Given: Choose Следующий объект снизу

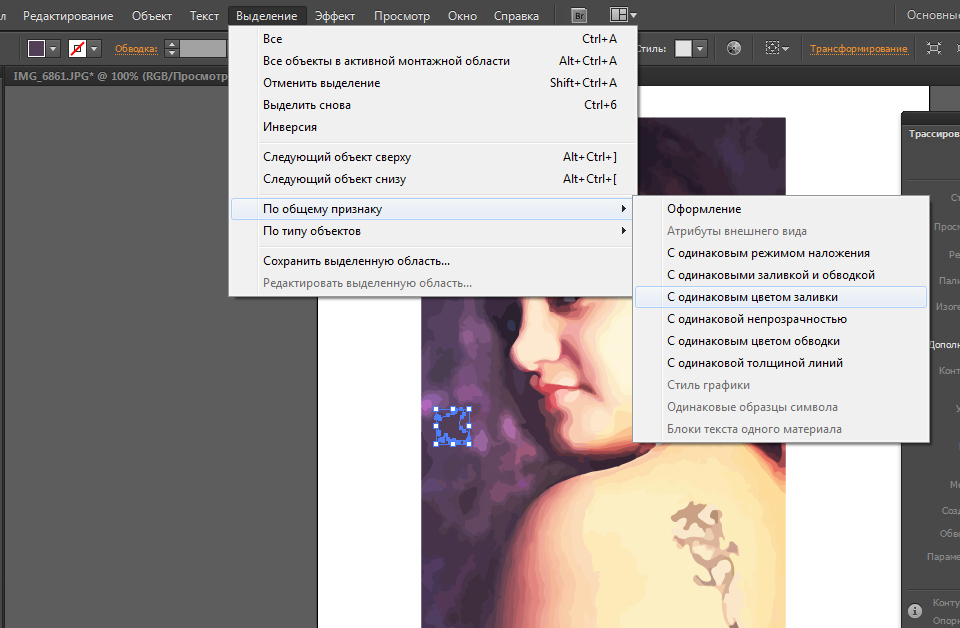Looking at the screenshot, I should point(432,179).
